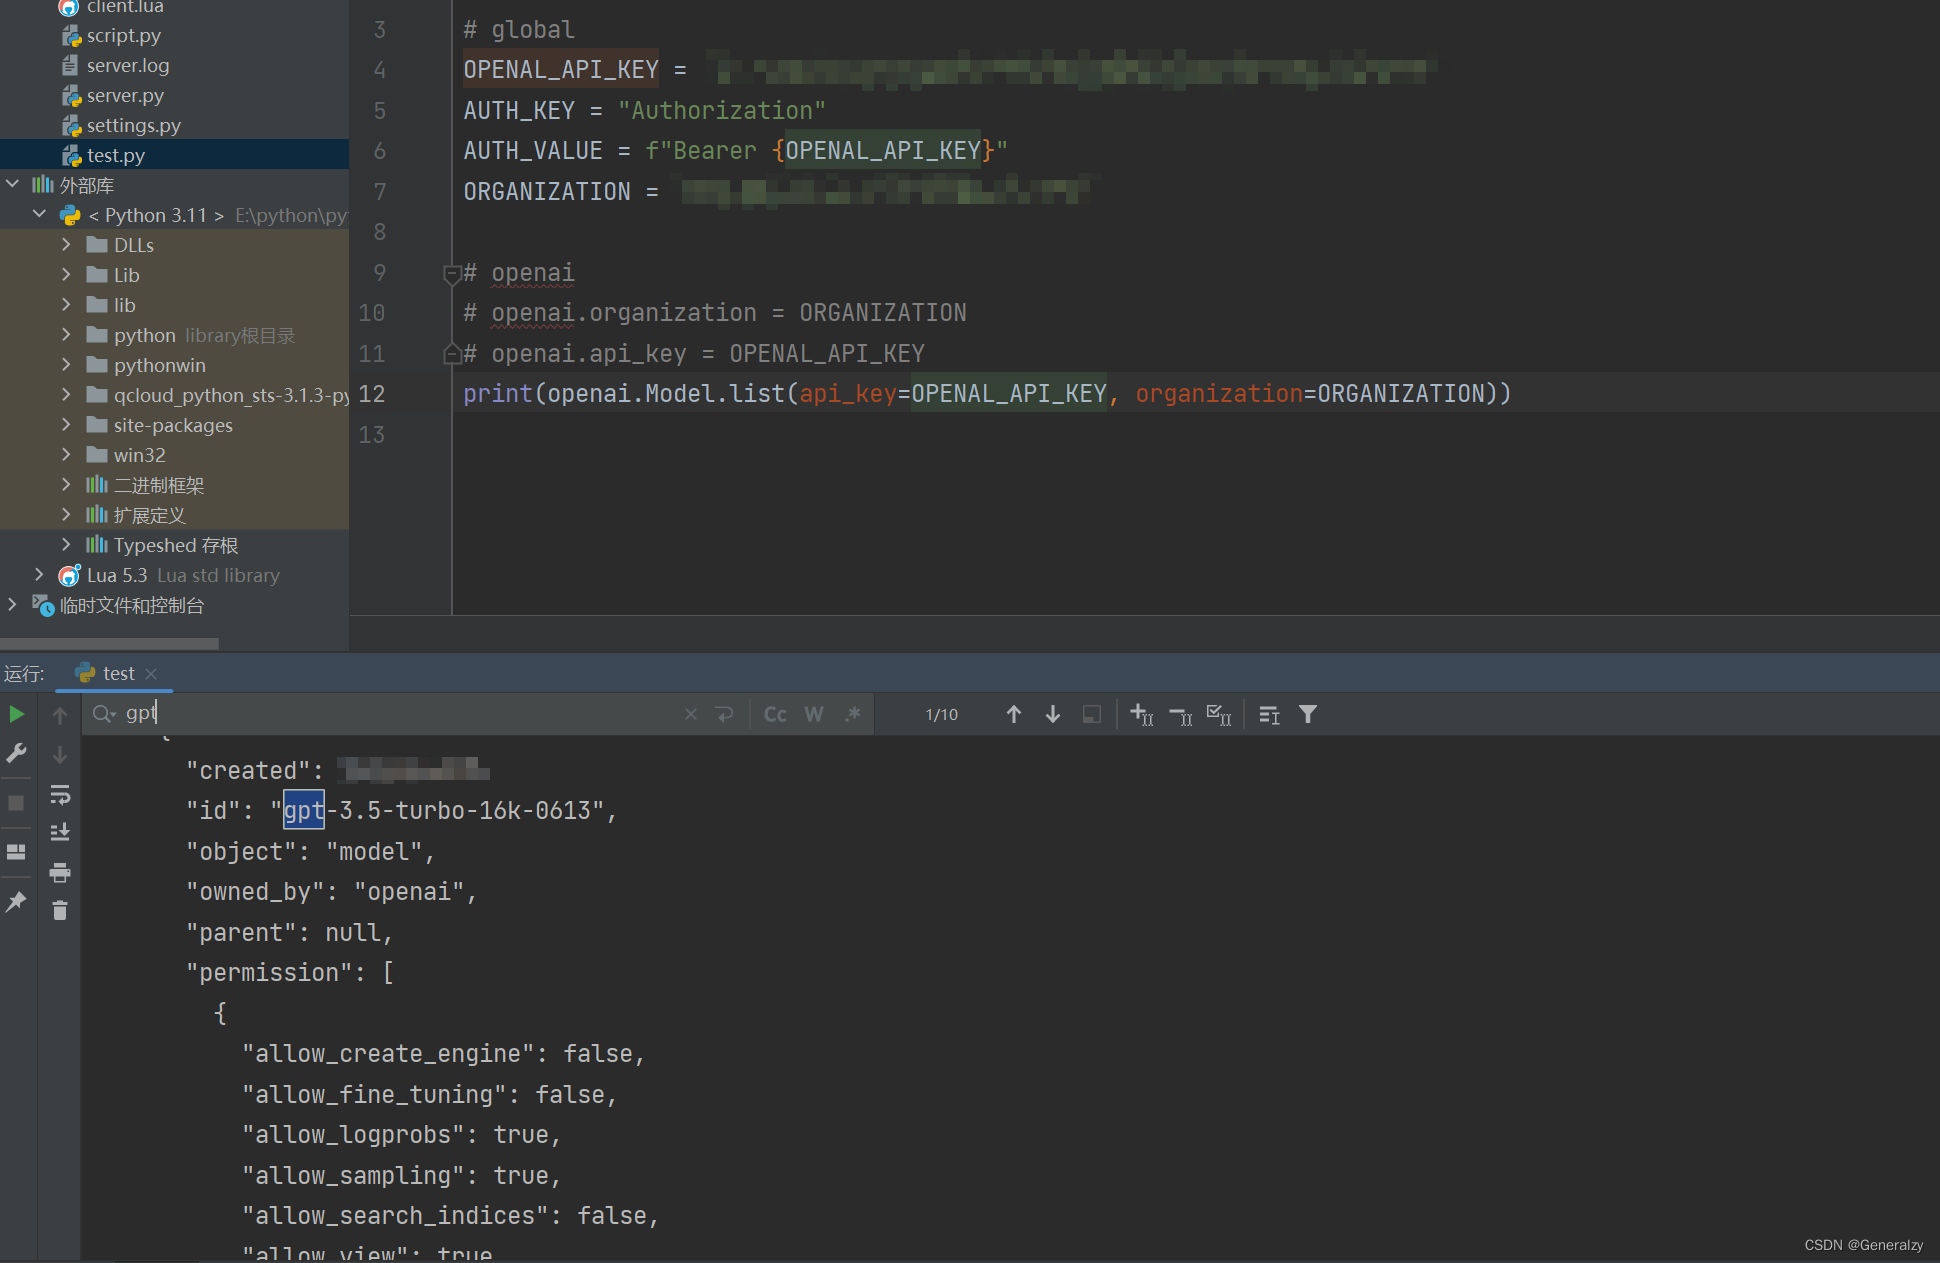The height and width of the screenshot is (1263, 1940).
Task: Go to next search occurrence arrow
Action: [x=1053, y=714]
